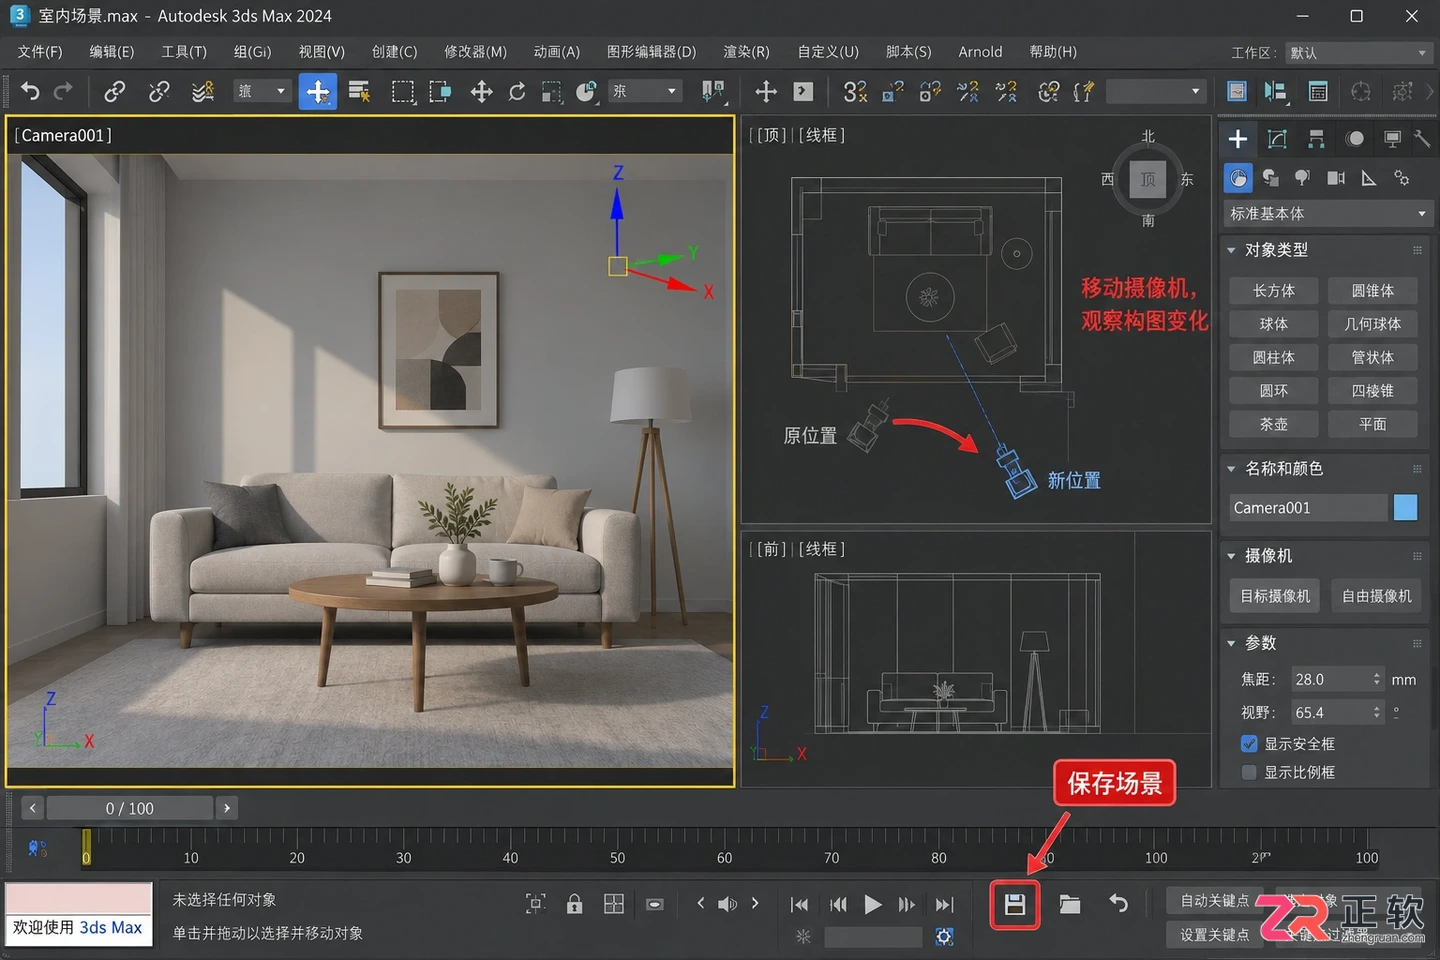Click the save scene floppy icon

click(1015, 905)
